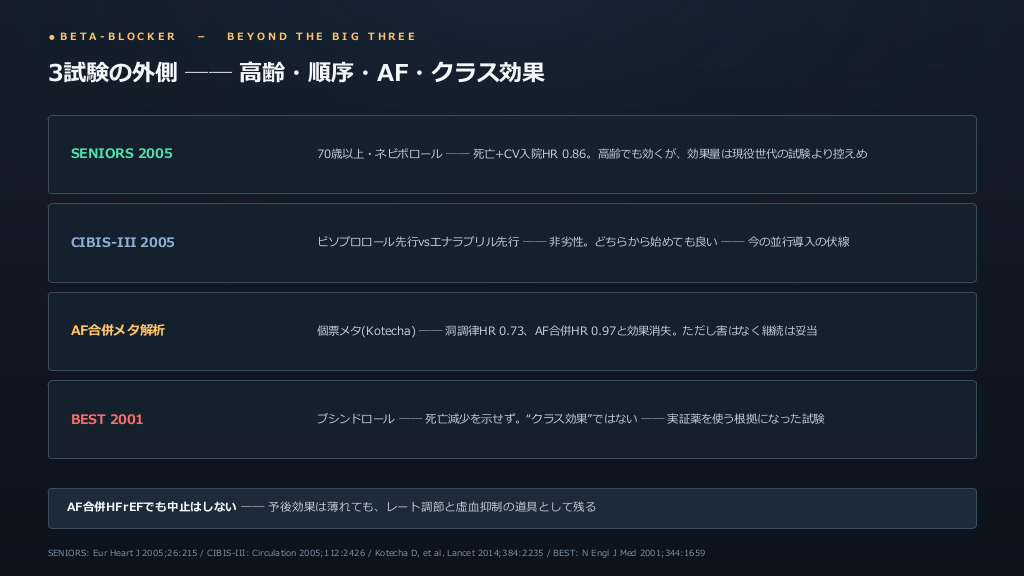The height and width of the screenshot is (576, 1024).
Task: Click the slide title 3試験の外側
Action: [113, 72]
